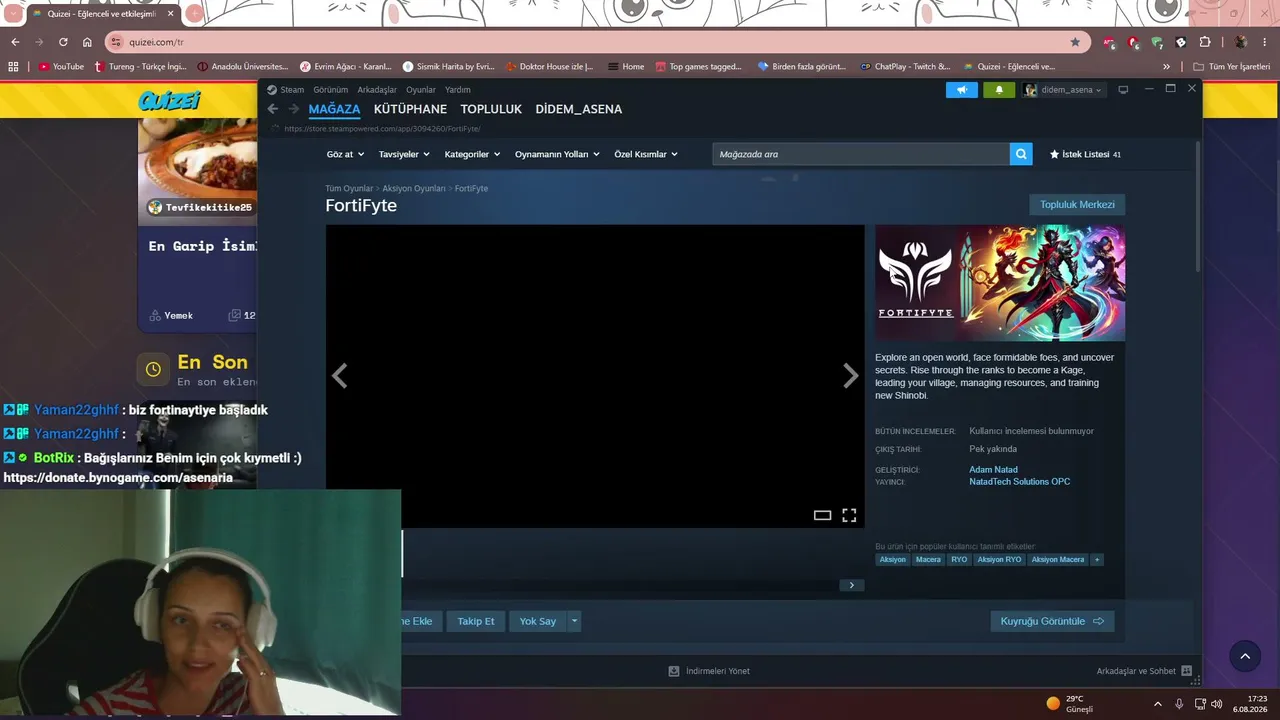Click the Chrome site information icon
The width and height of the screenshot is (1280, 720).
pyautogui.click(x=116, y=42)
